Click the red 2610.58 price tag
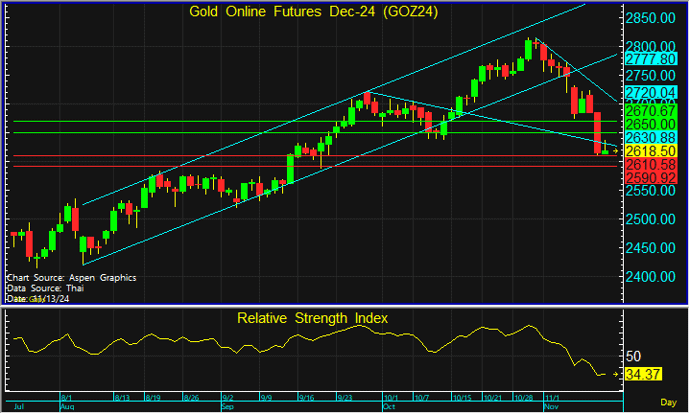690x414 pixels. (x=651, y=164)
